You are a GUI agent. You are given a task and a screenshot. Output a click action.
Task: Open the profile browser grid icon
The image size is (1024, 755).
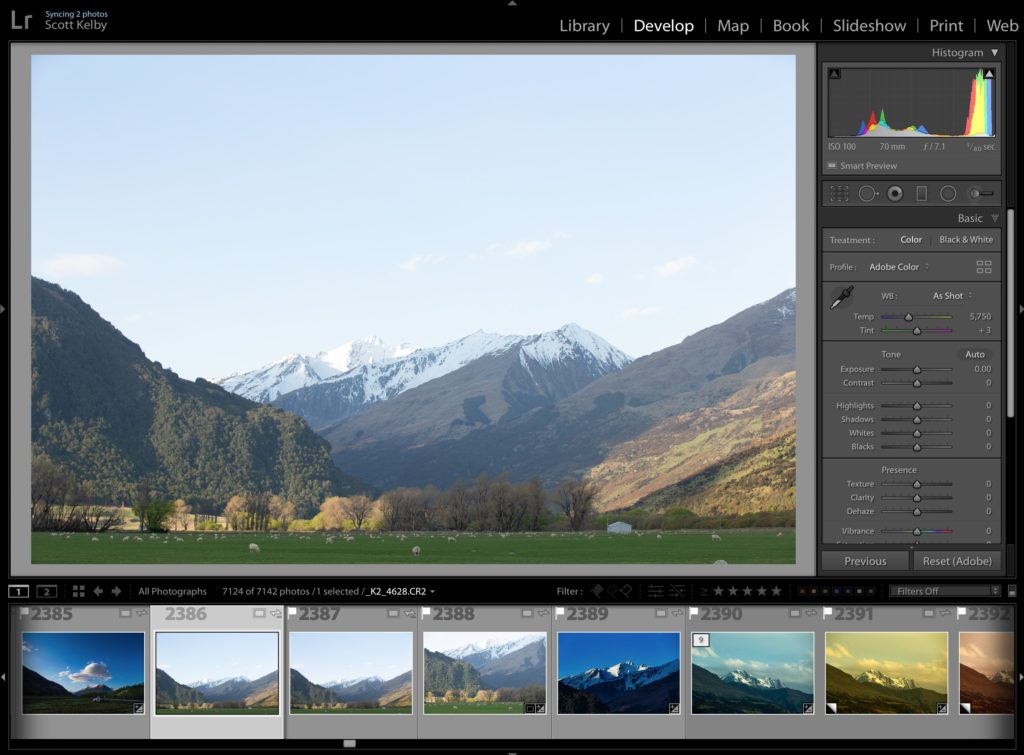pos(984,267)
